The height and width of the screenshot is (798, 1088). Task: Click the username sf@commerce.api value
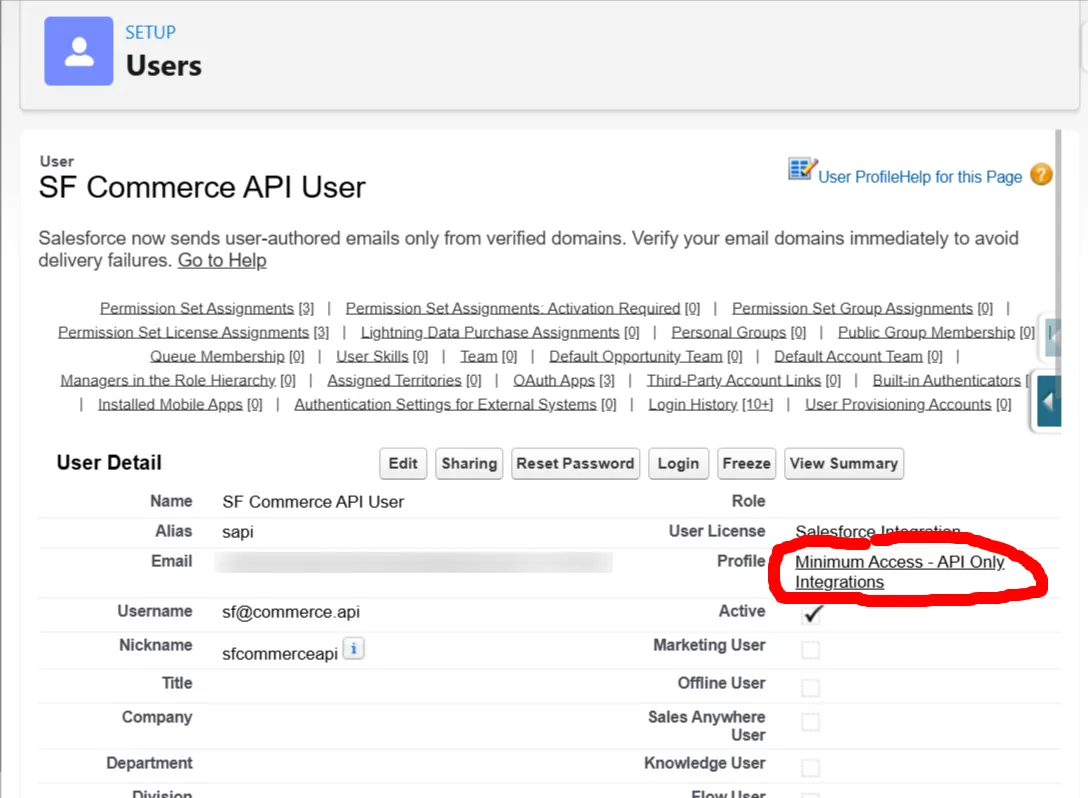click(x=291, y=612)
